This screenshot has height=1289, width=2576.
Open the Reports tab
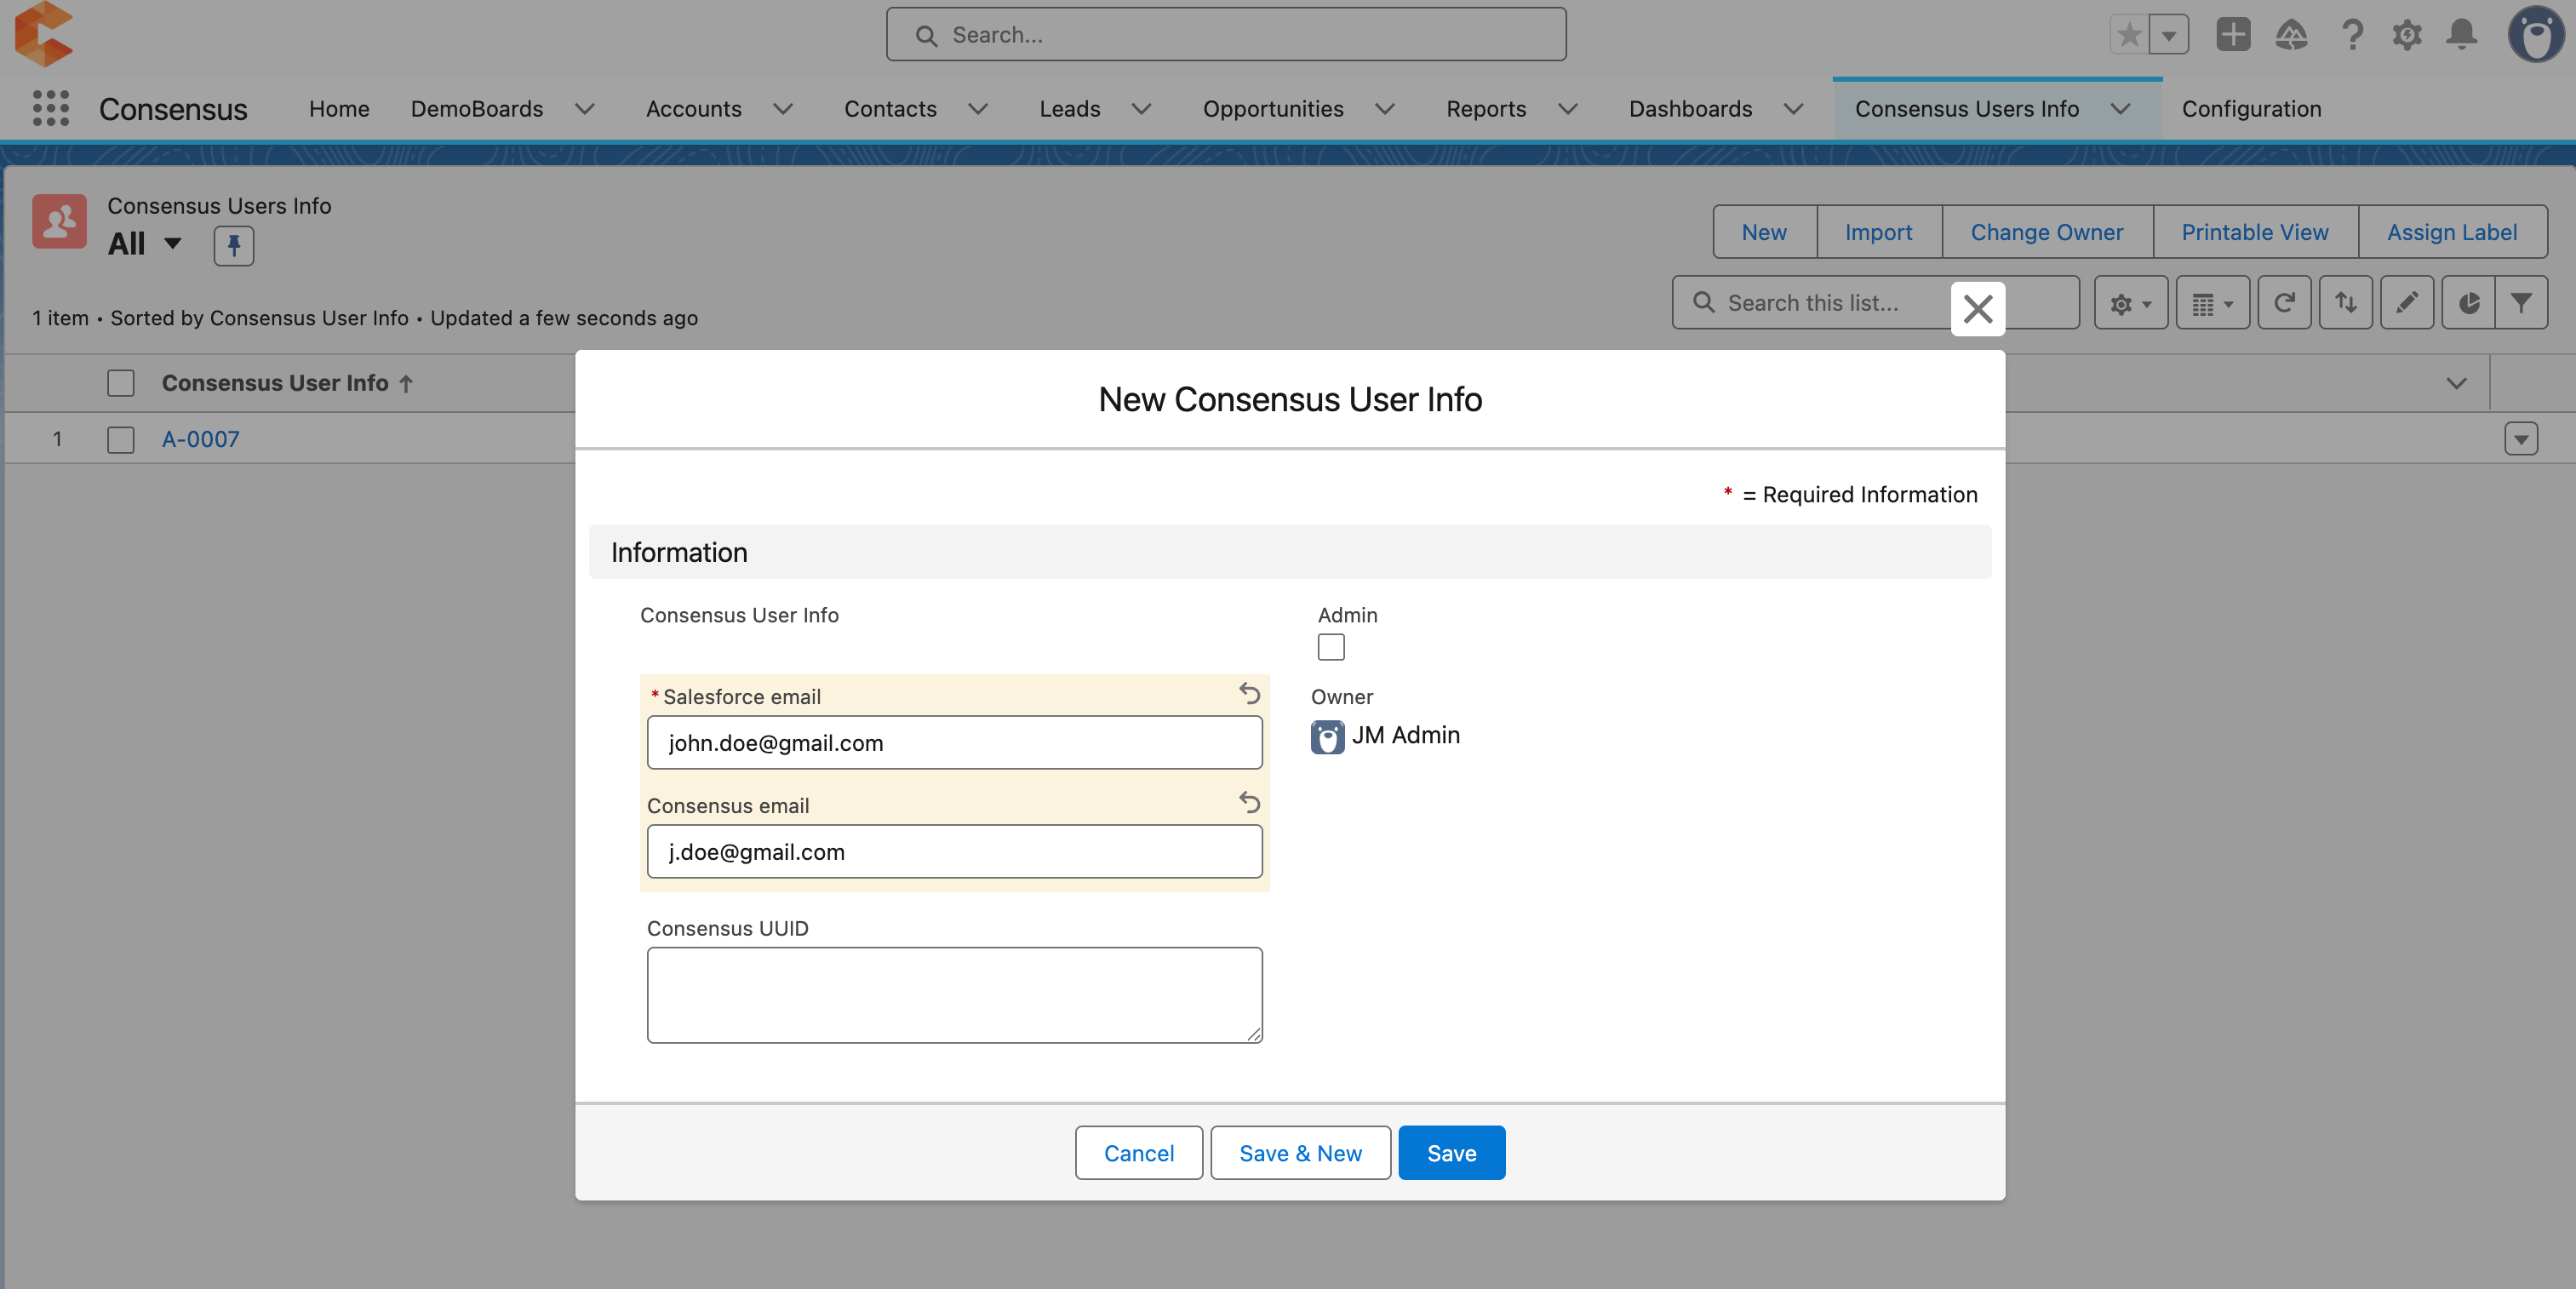point(1486,109)
